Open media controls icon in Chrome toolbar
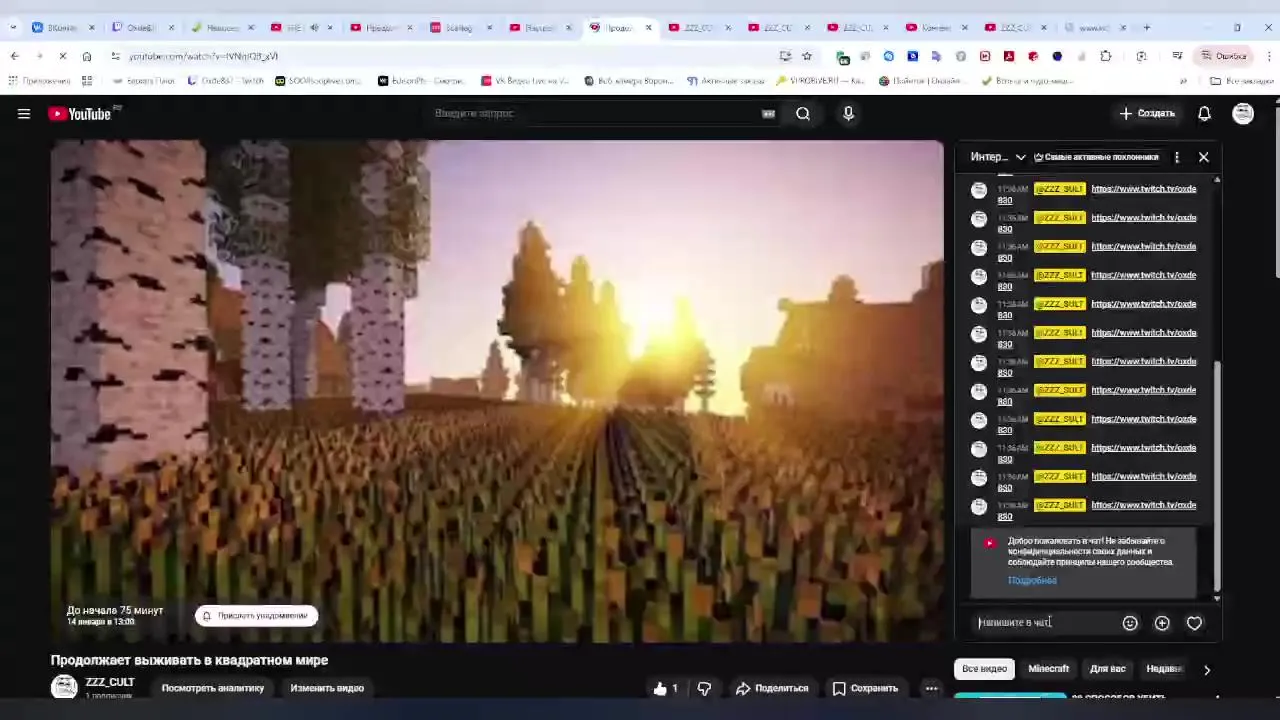The width and height of the screenshot is (1280, 720). pyautogui.click(x=1177, y=56)
